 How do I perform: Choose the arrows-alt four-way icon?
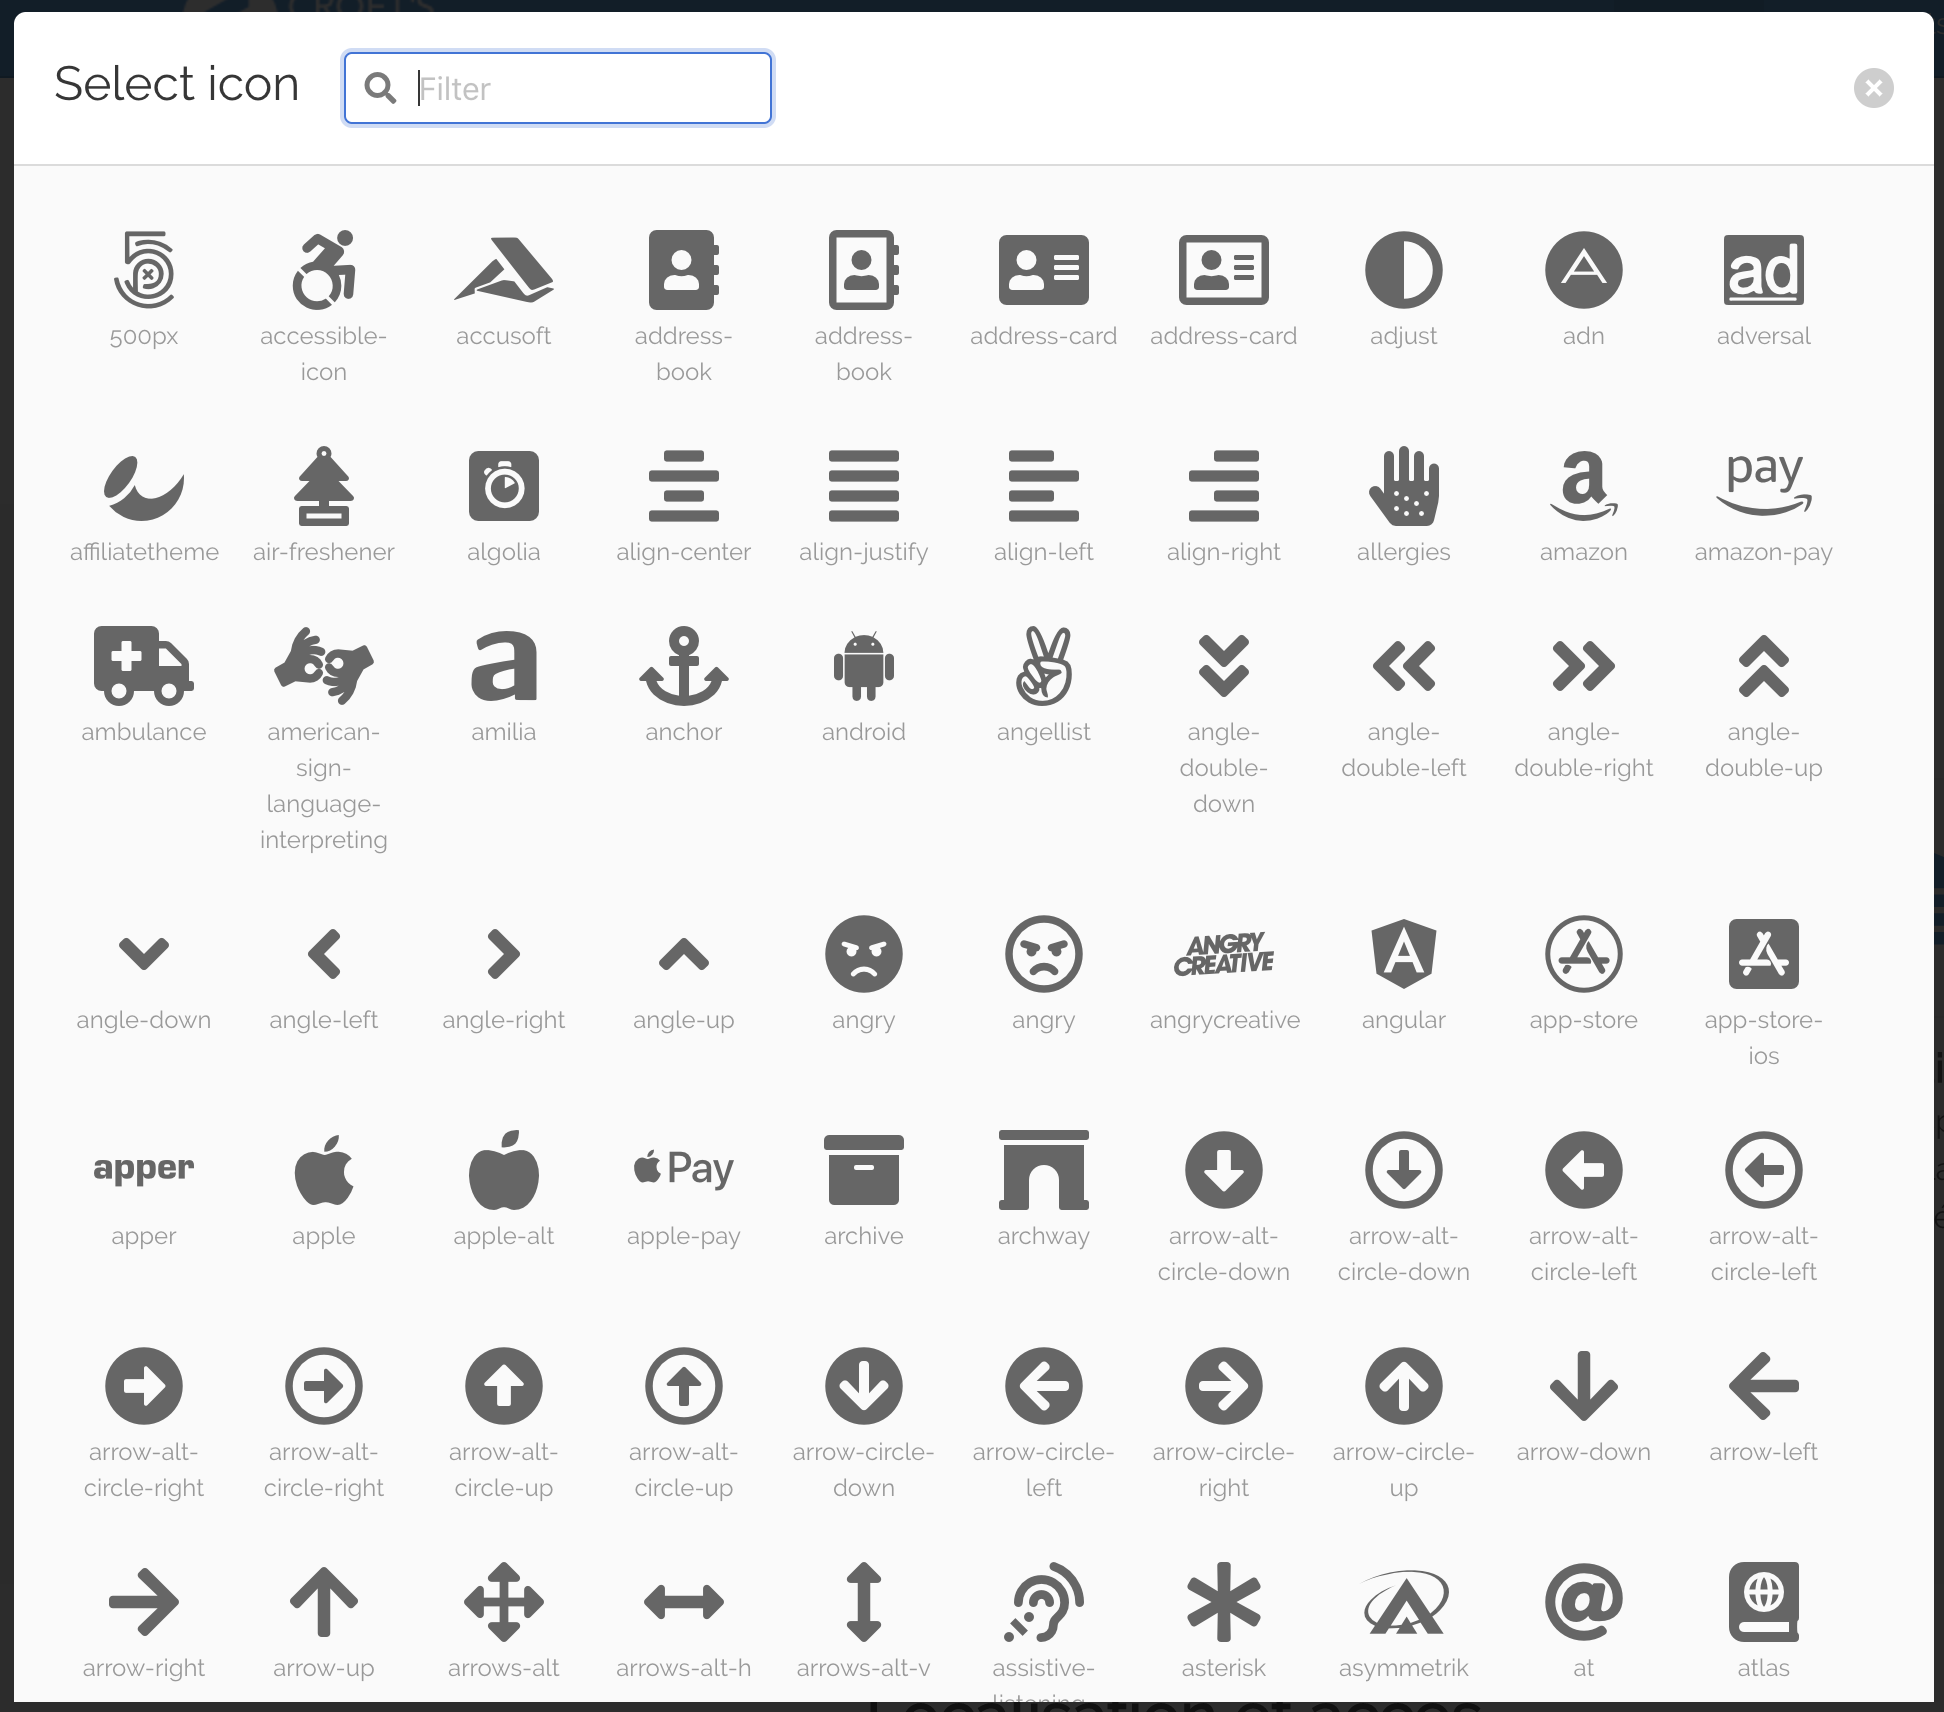[503, 1602]
